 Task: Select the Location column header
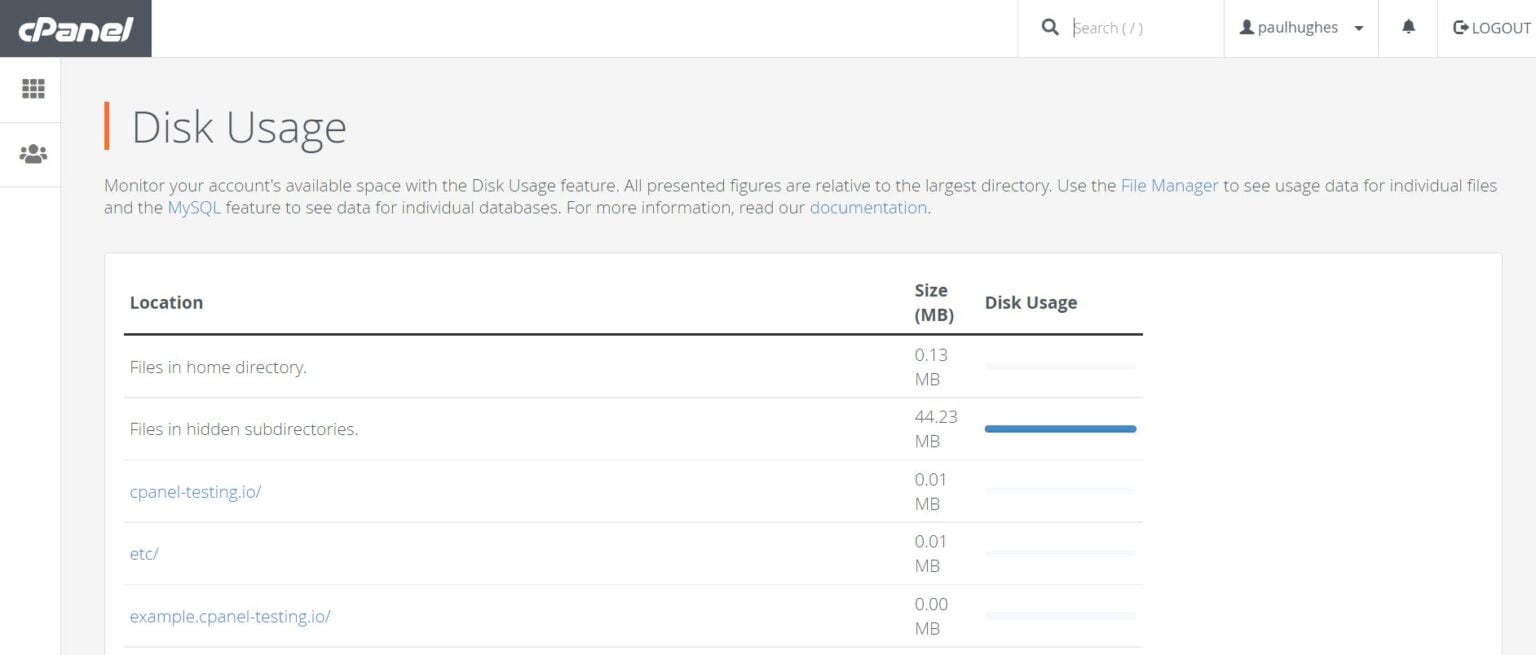point(166,302)
